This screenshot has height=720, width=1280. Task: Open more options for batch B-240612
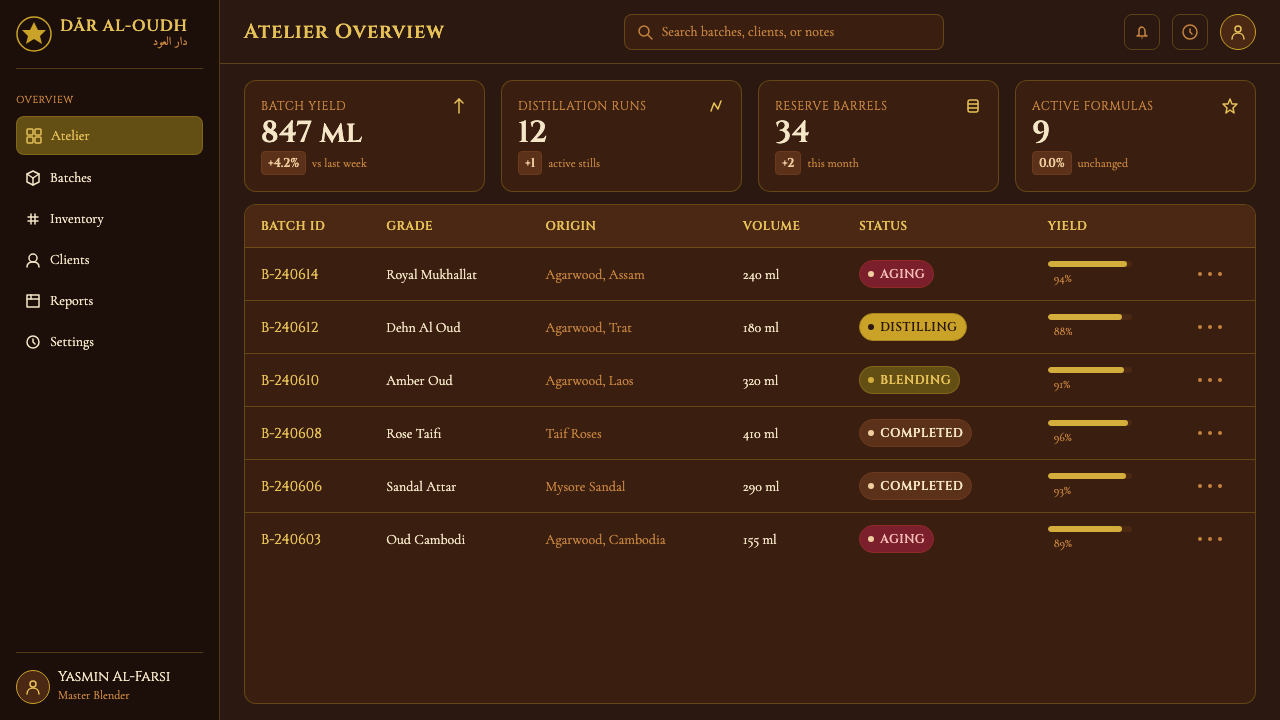click(x=1210, y=327)
